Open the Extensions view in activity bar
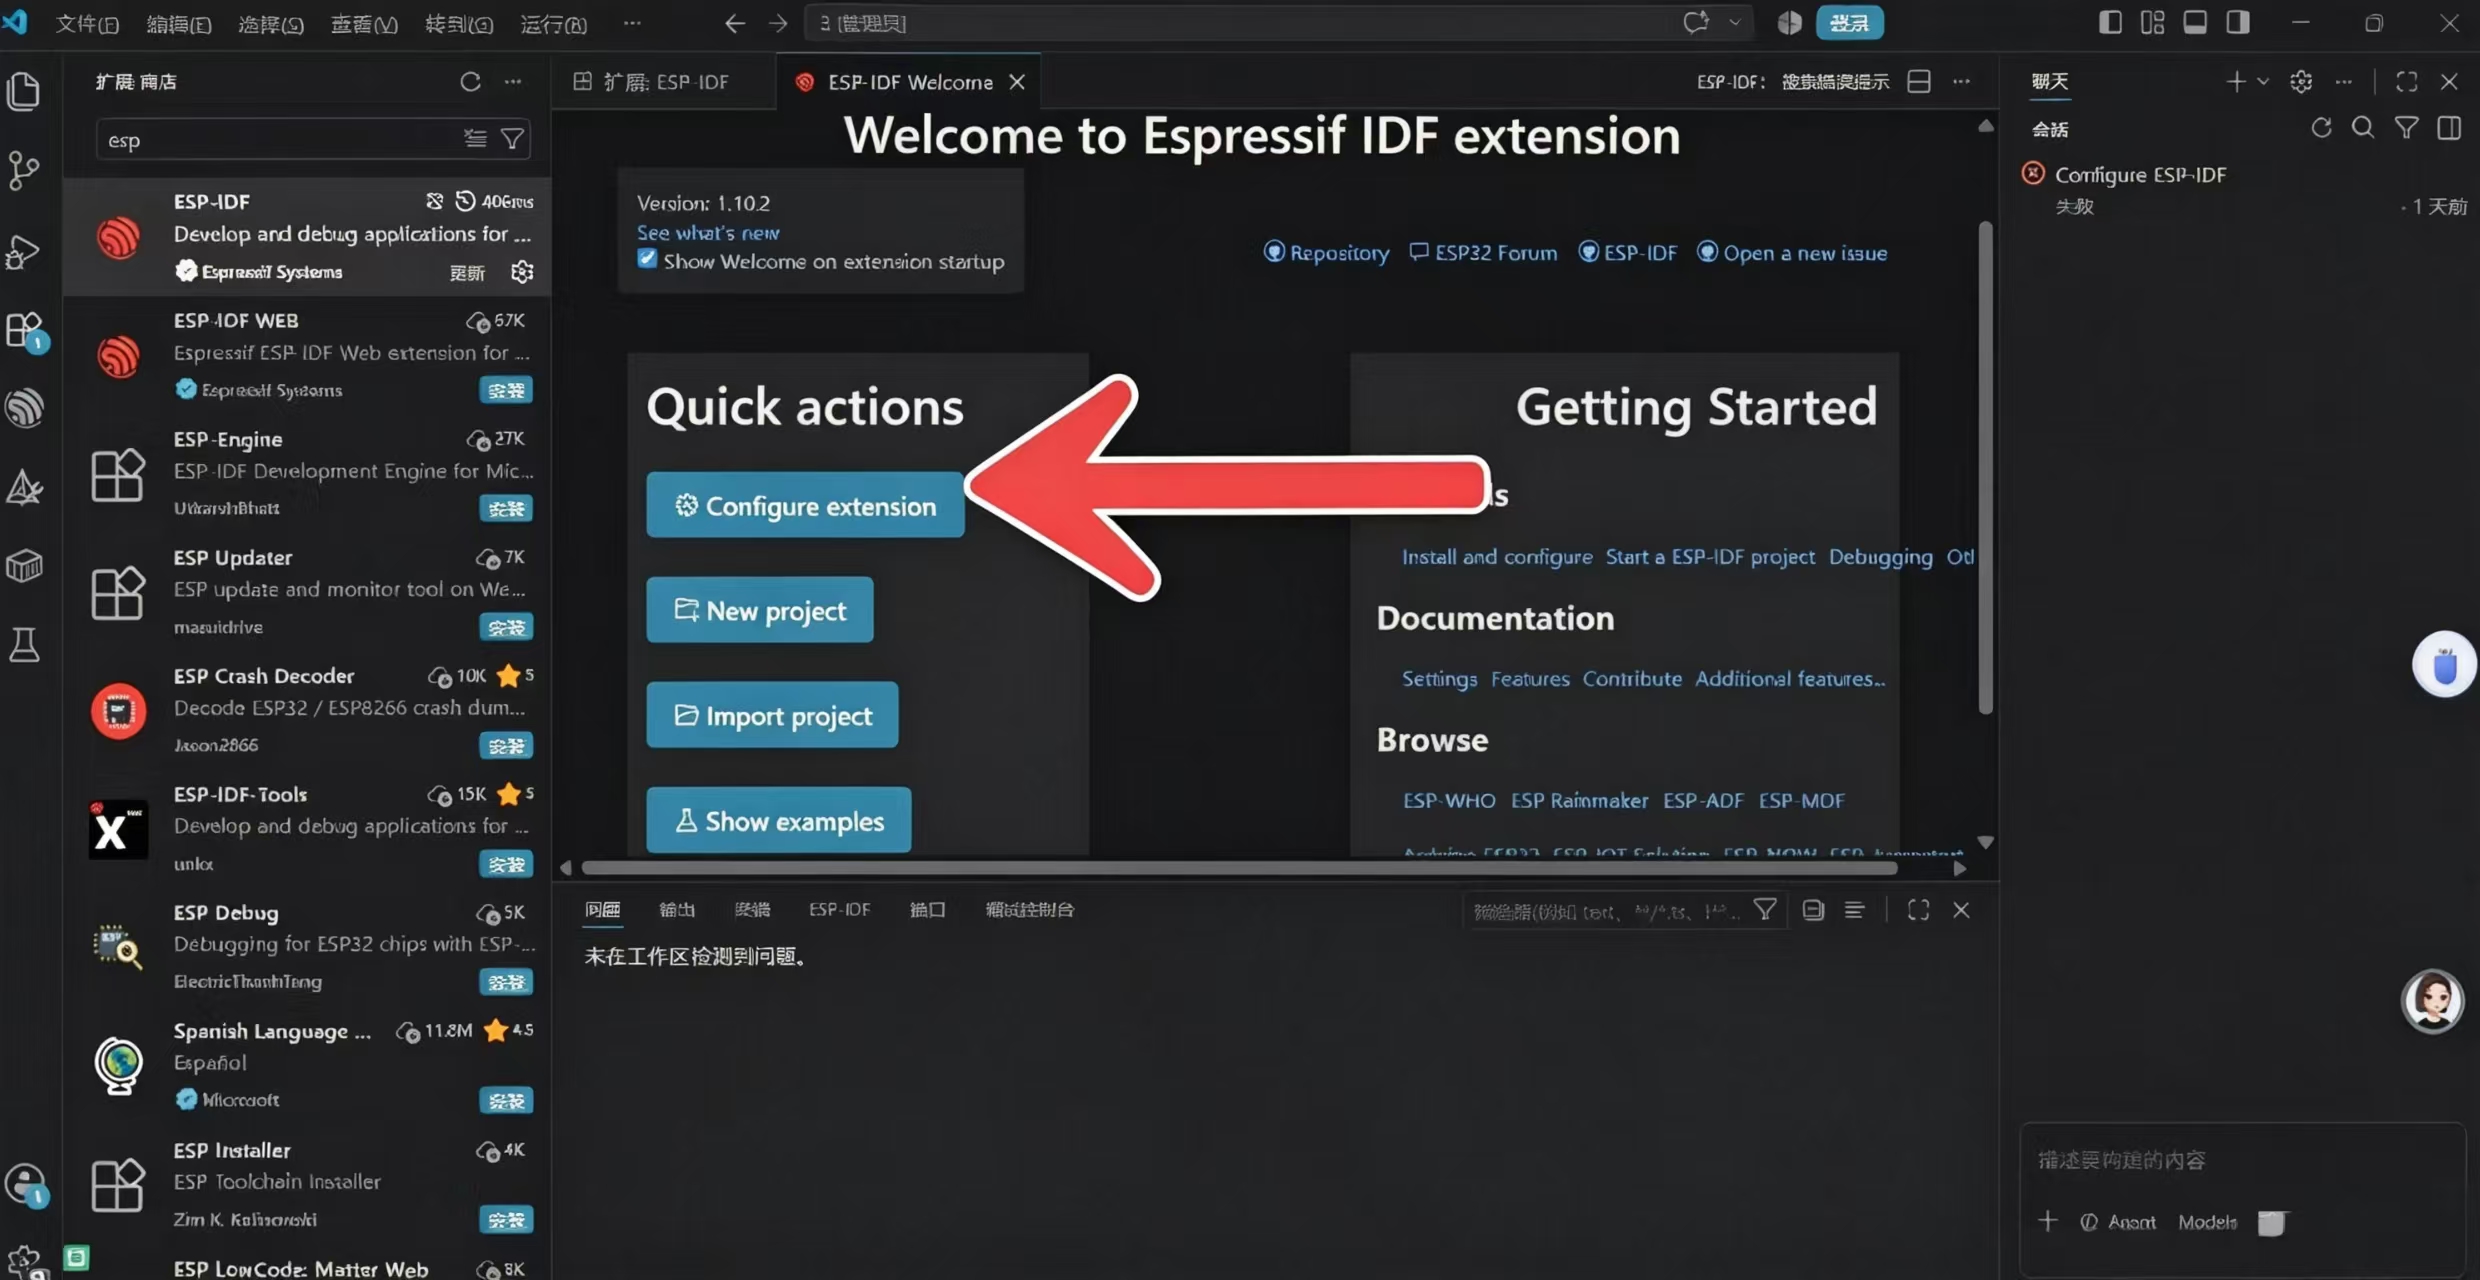This screenshot has width=2480, height=1280. [24, 330]
